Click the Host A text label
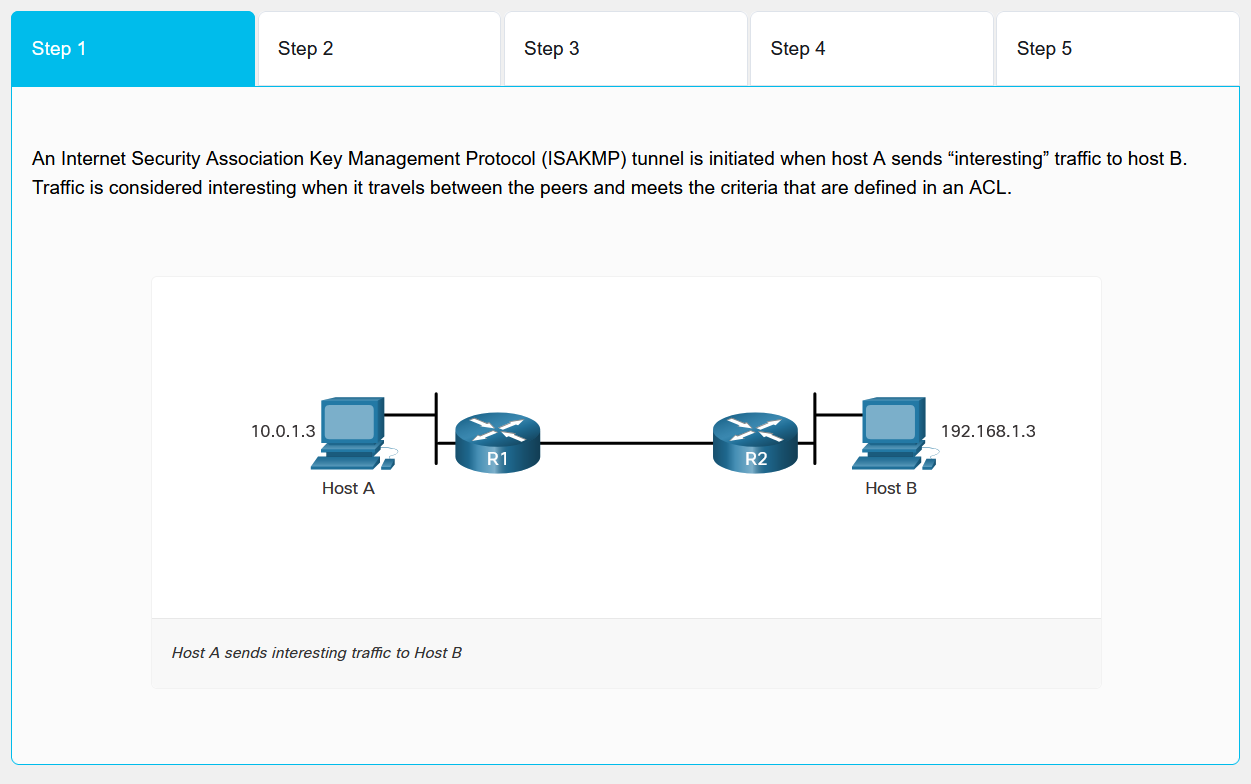The image size is (1251, 784). [348, 489]
